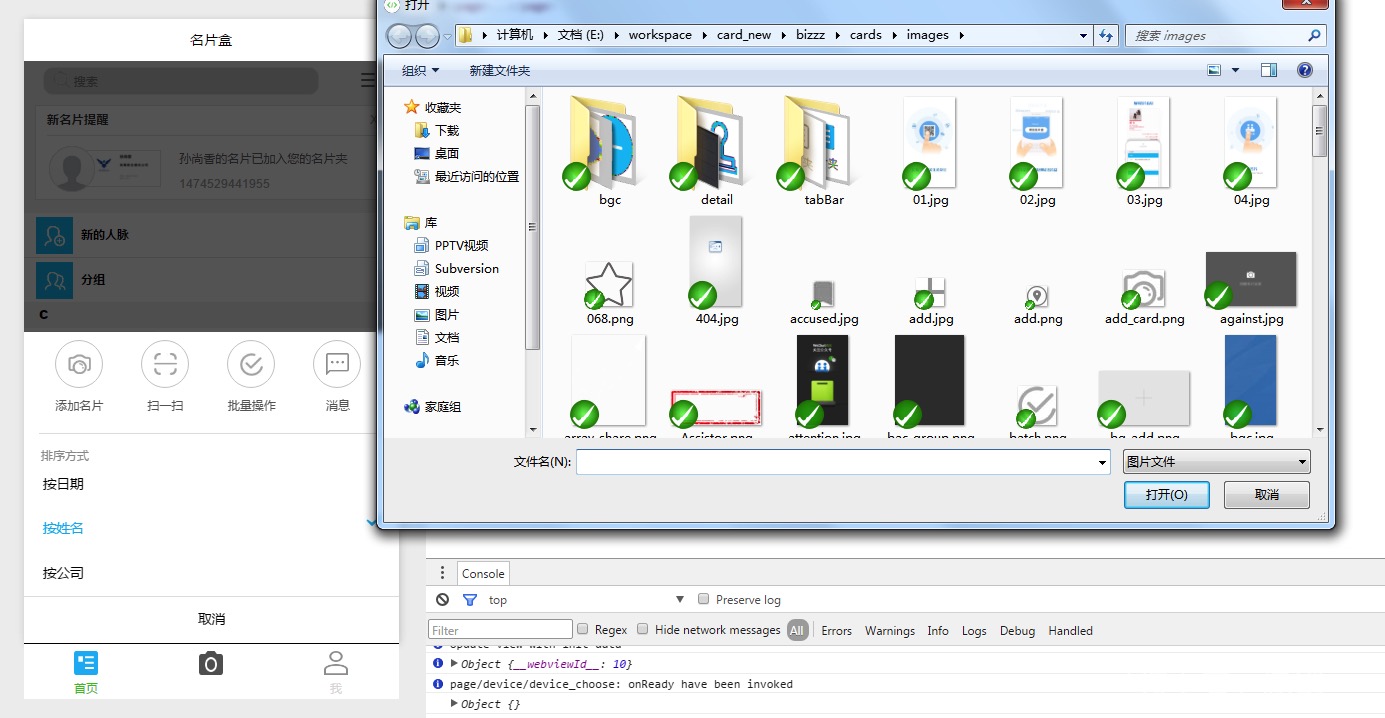This screenshot has height=718, width=1385.
Task: Click the camera tab icon in bottom bar
Action: click(210, 664)
